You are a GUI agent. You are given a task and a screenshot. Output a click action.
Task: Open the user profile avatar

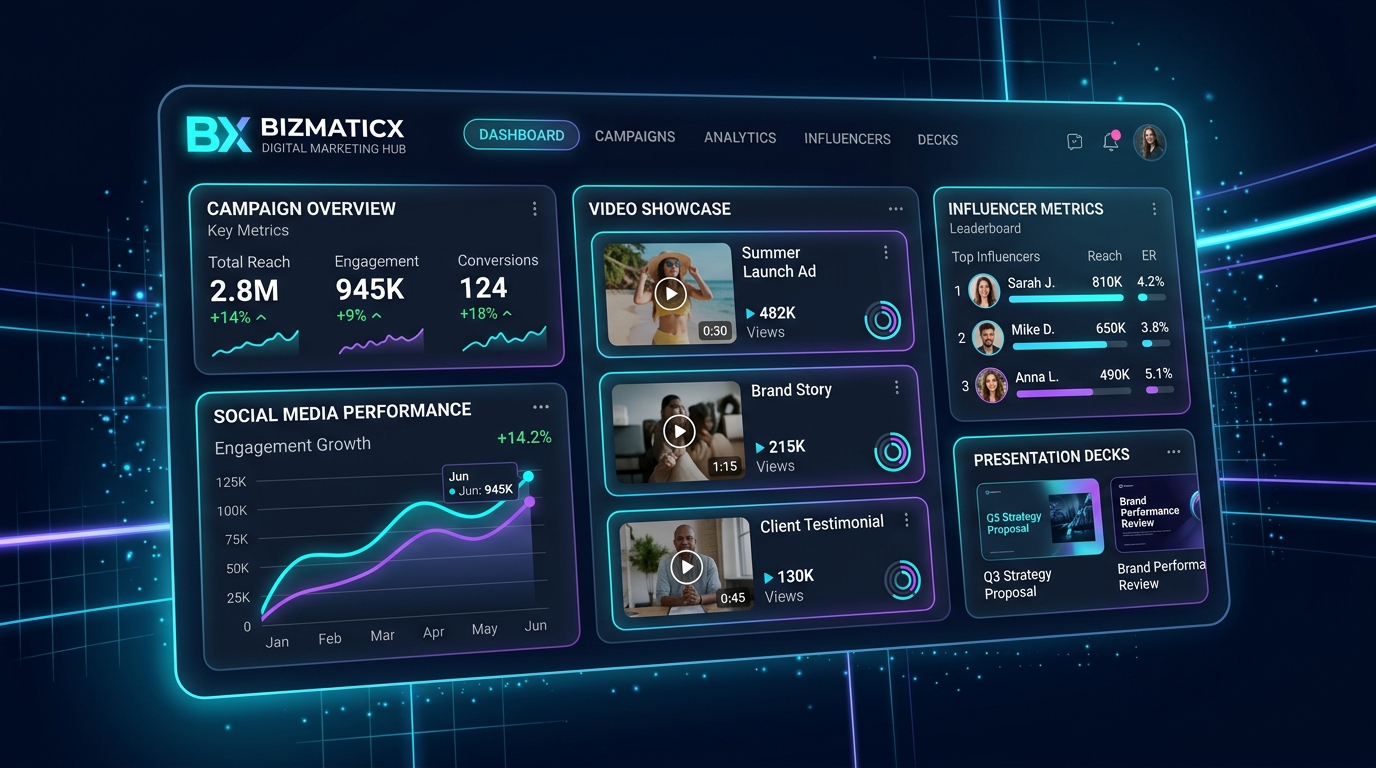[x=1150, y=142]
